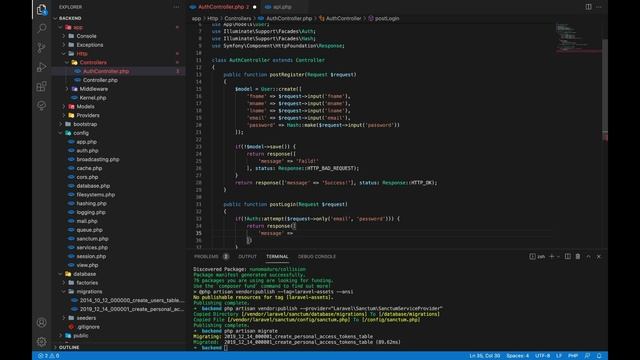Open the DEBUG CONSOLE tab
640x360 pixels.
pos(317,256)
